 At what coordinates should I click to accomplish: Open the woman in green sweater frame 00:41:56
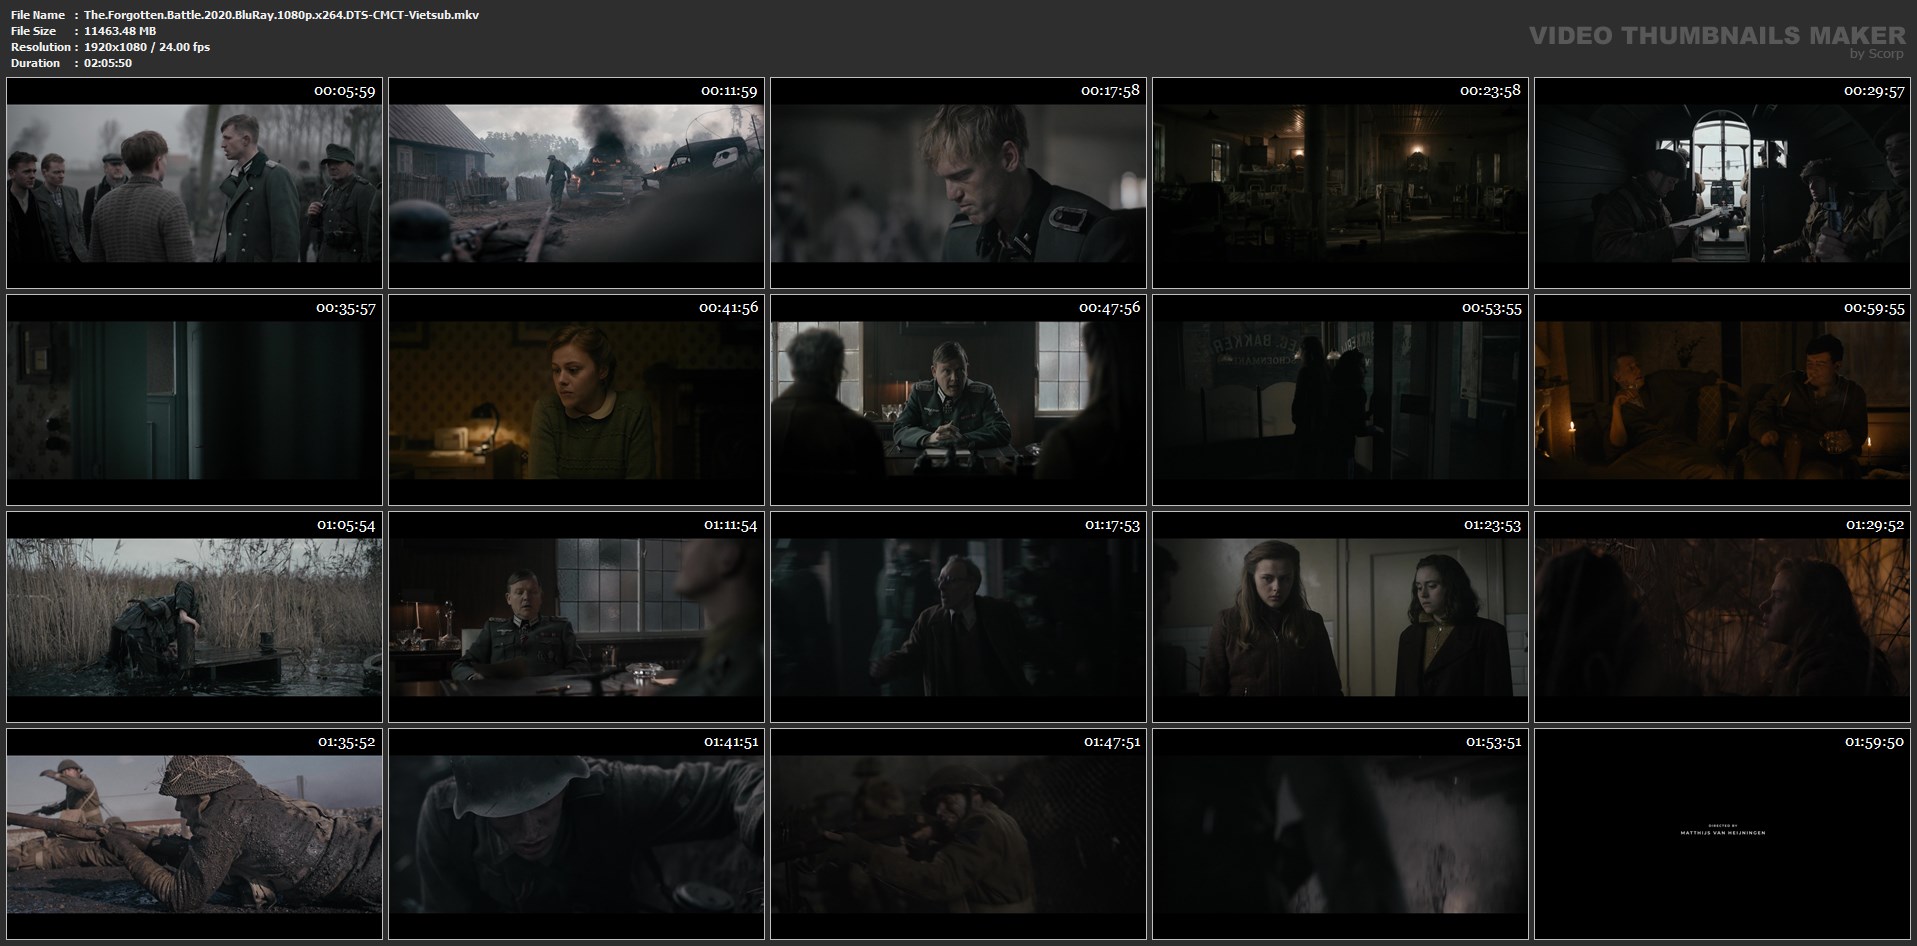576,400
